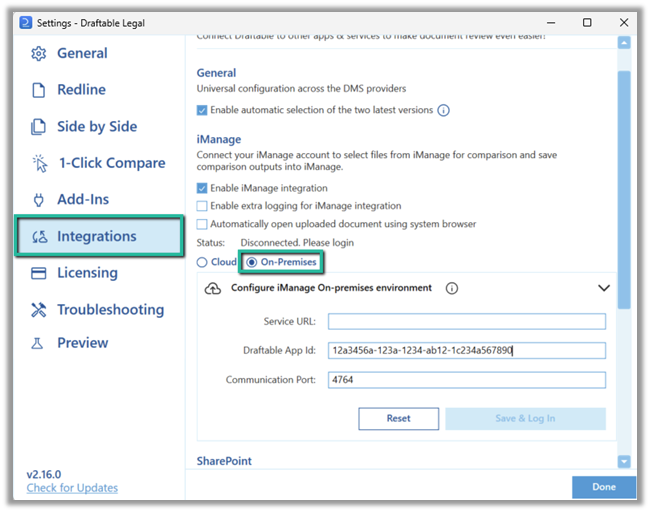
Task: Switch to Side by Side settings
Action: tap(97, 127)
